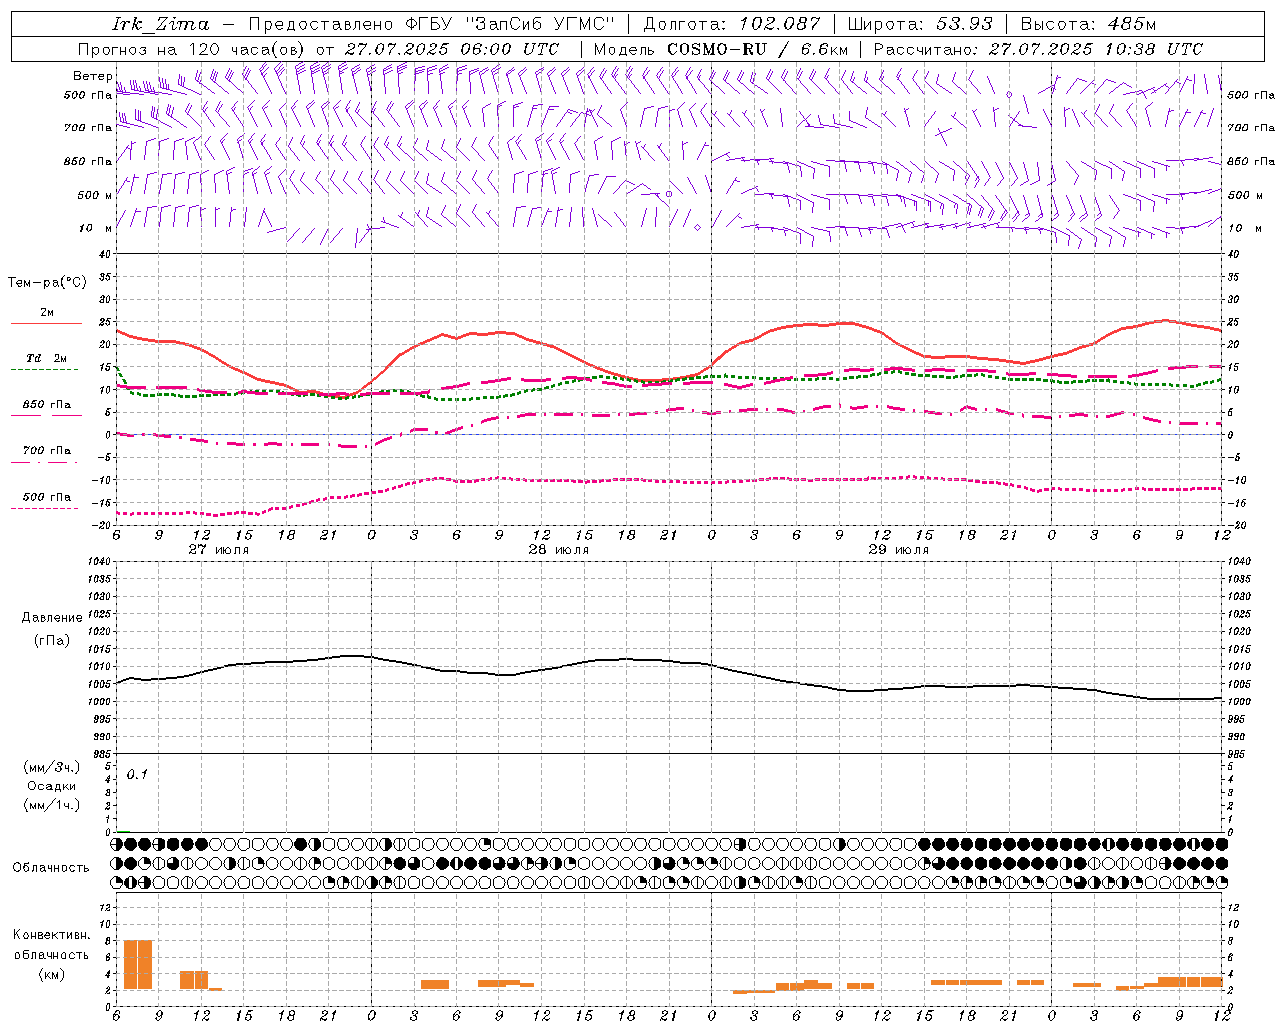Click the '29 июля' date label
This screenshot has height=1024, width=1280.
(x=899, y=550)
